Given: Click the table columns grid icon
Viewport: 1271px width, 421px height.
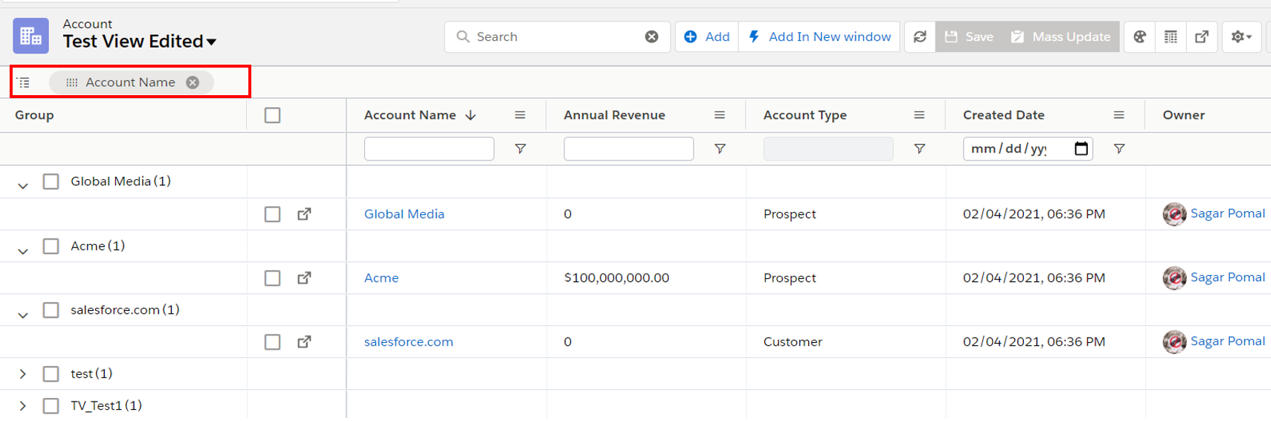Looking at the screenshot, I should (x=1171, y=37).
